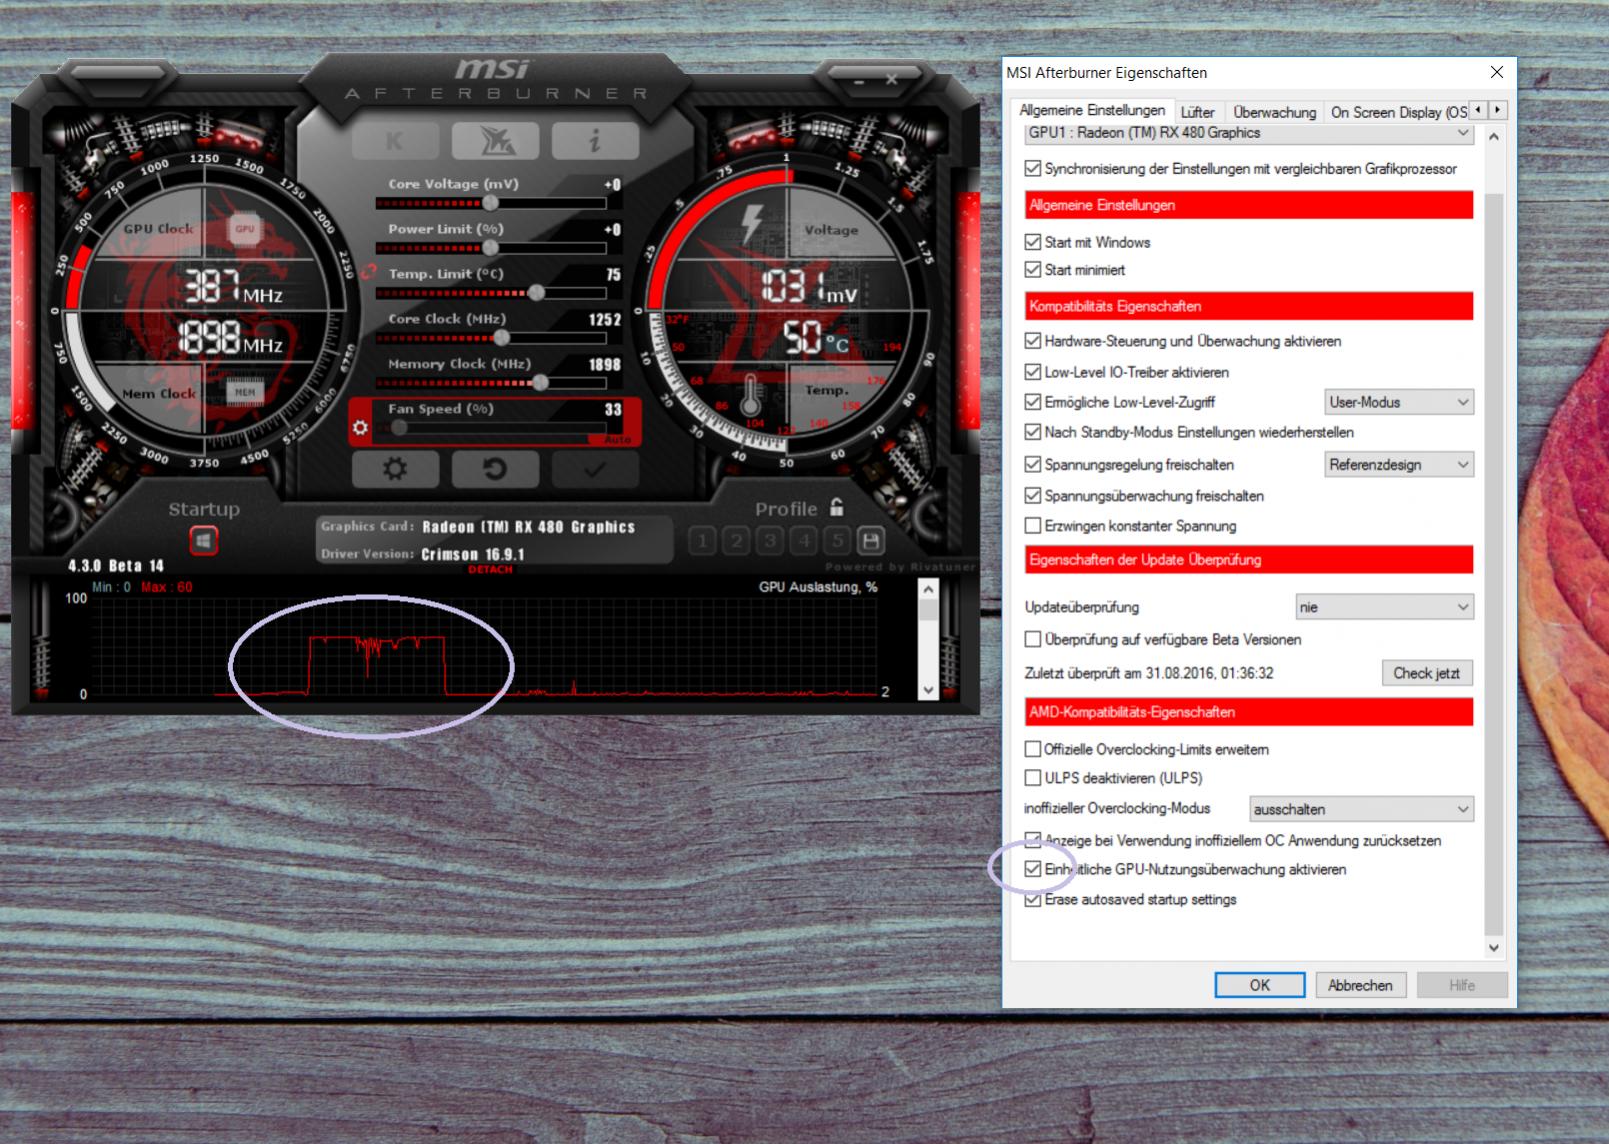Select profile slot 5

[x=838, y=541]
